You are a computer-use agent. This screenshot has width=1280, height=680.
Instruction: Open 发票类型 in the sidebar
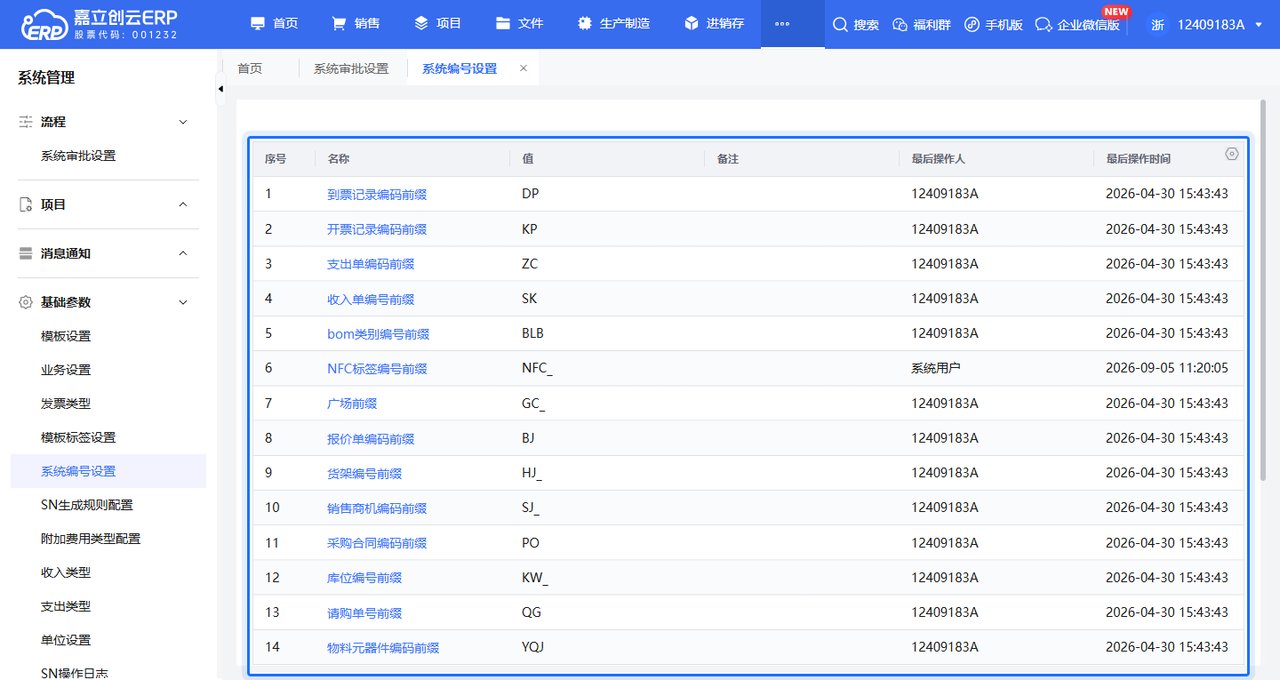pos(66,404)
